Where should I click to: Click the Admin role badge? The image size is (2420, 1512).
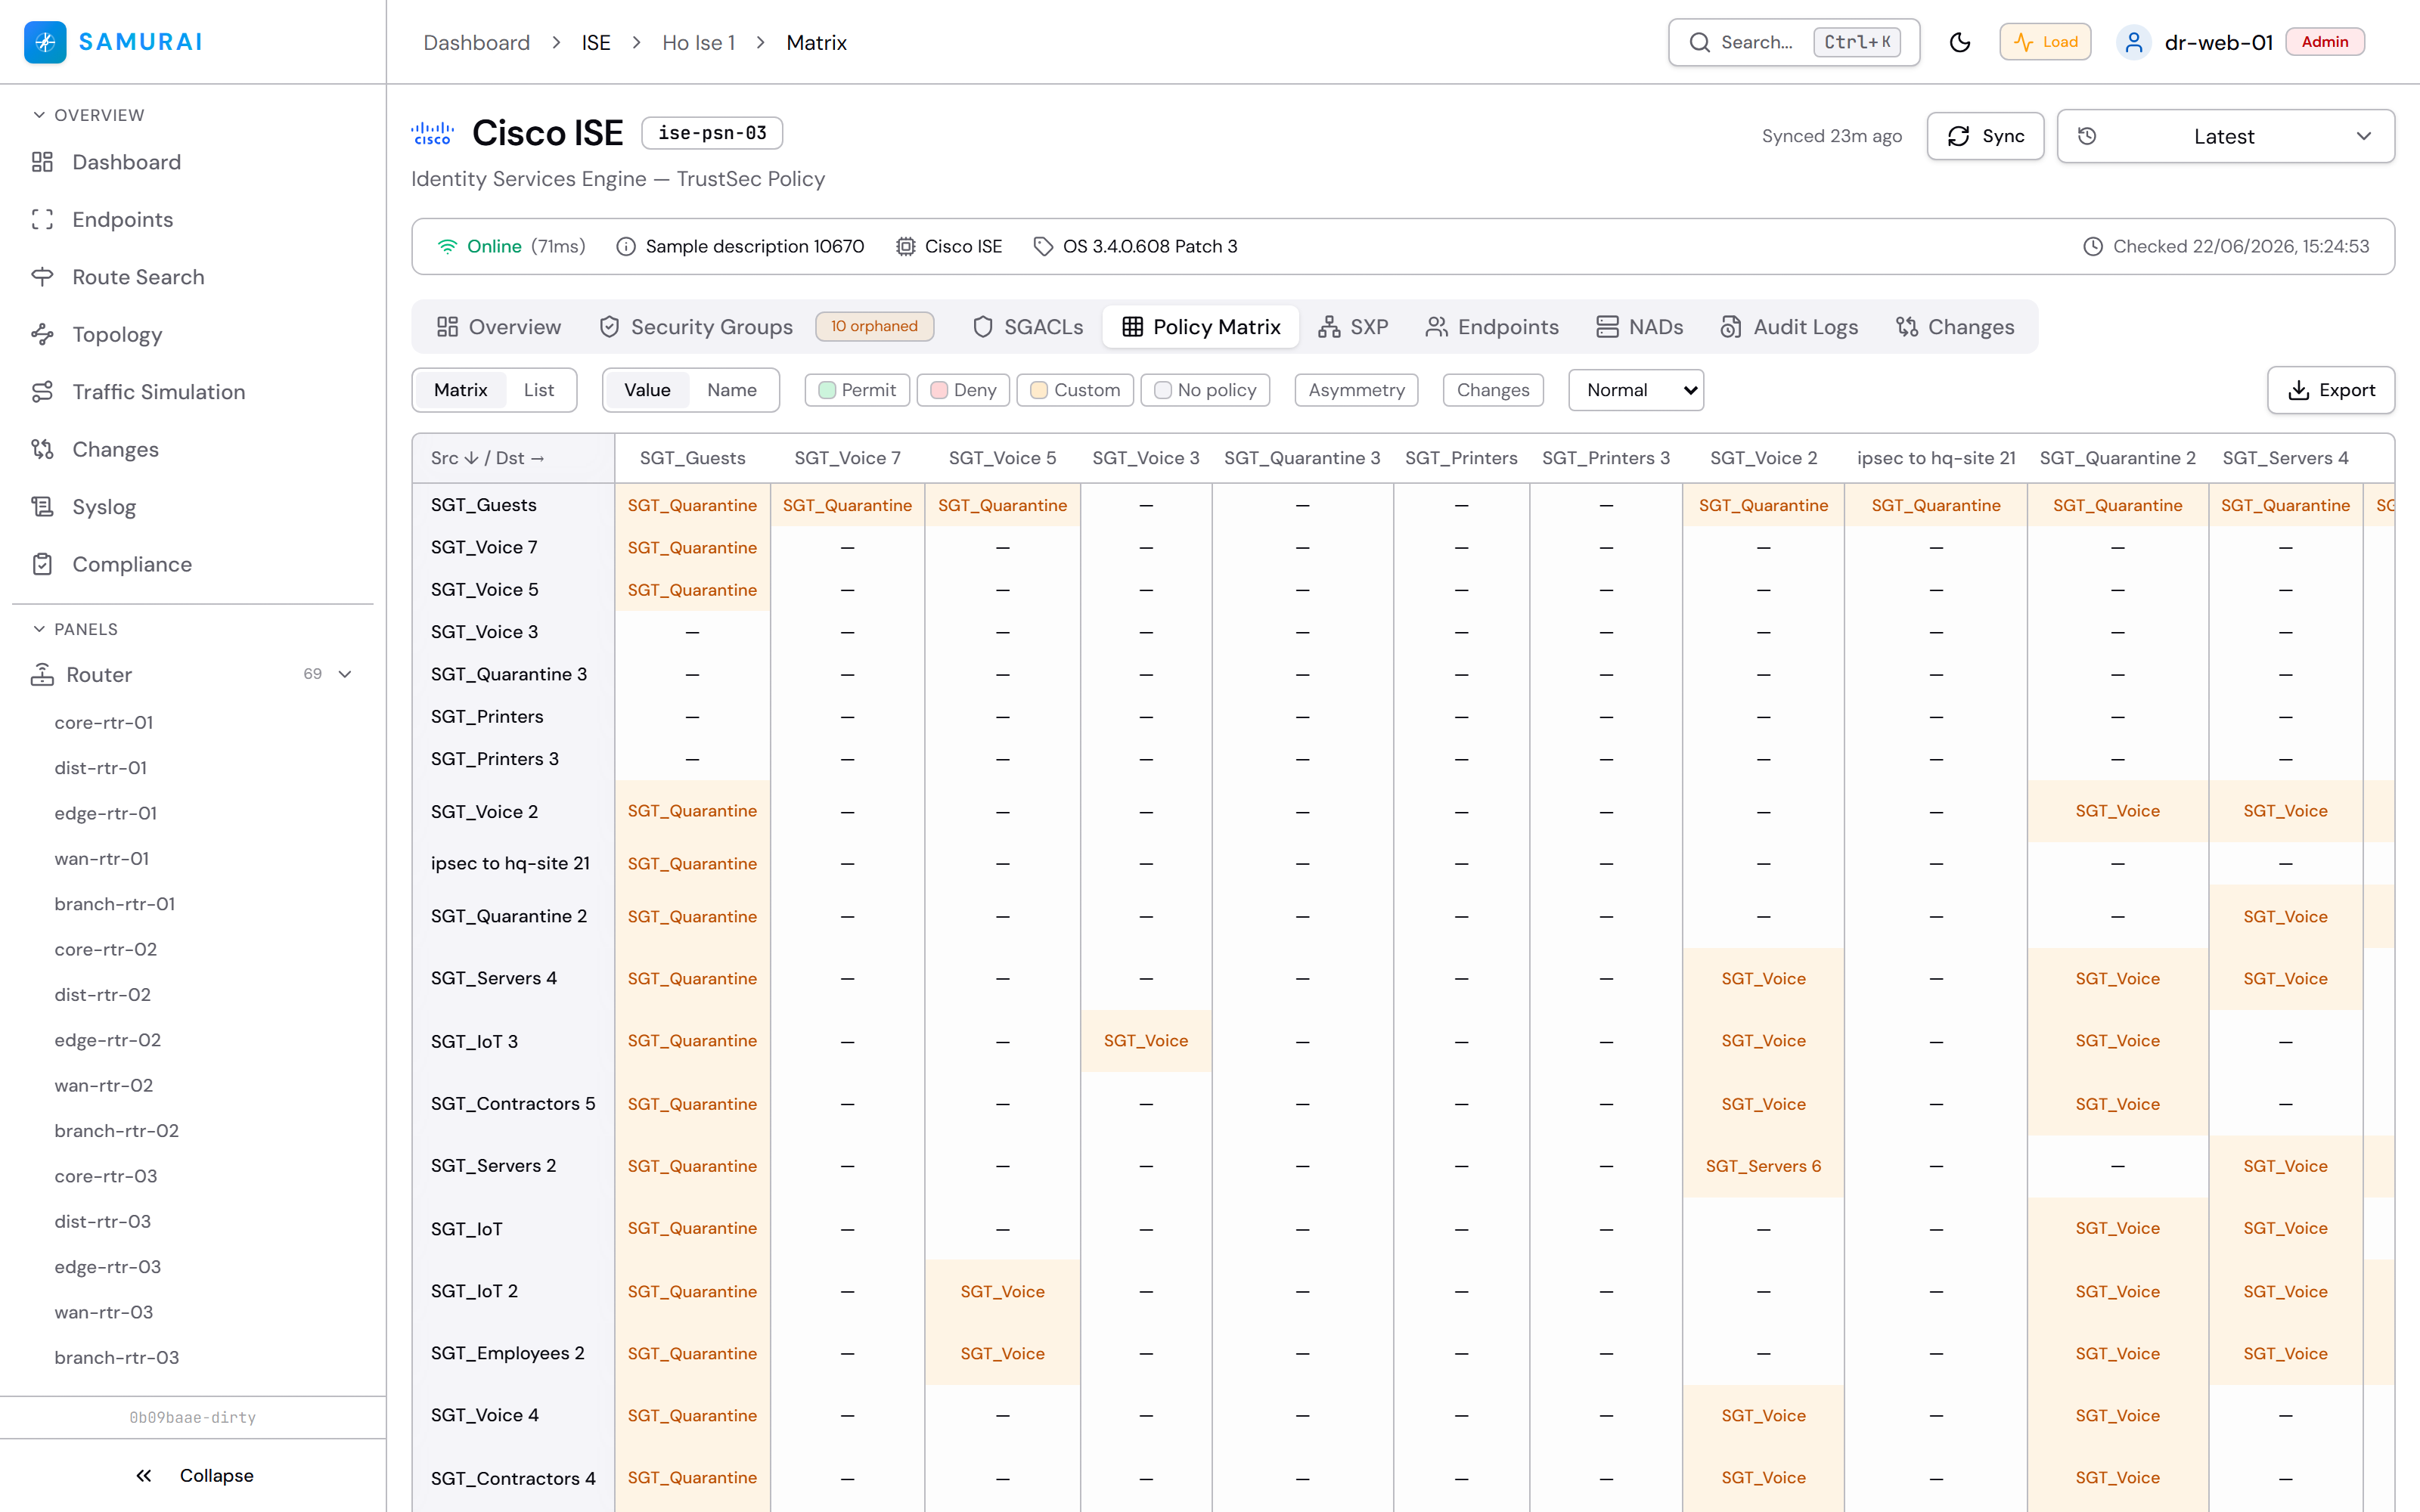click(2325, 42)
